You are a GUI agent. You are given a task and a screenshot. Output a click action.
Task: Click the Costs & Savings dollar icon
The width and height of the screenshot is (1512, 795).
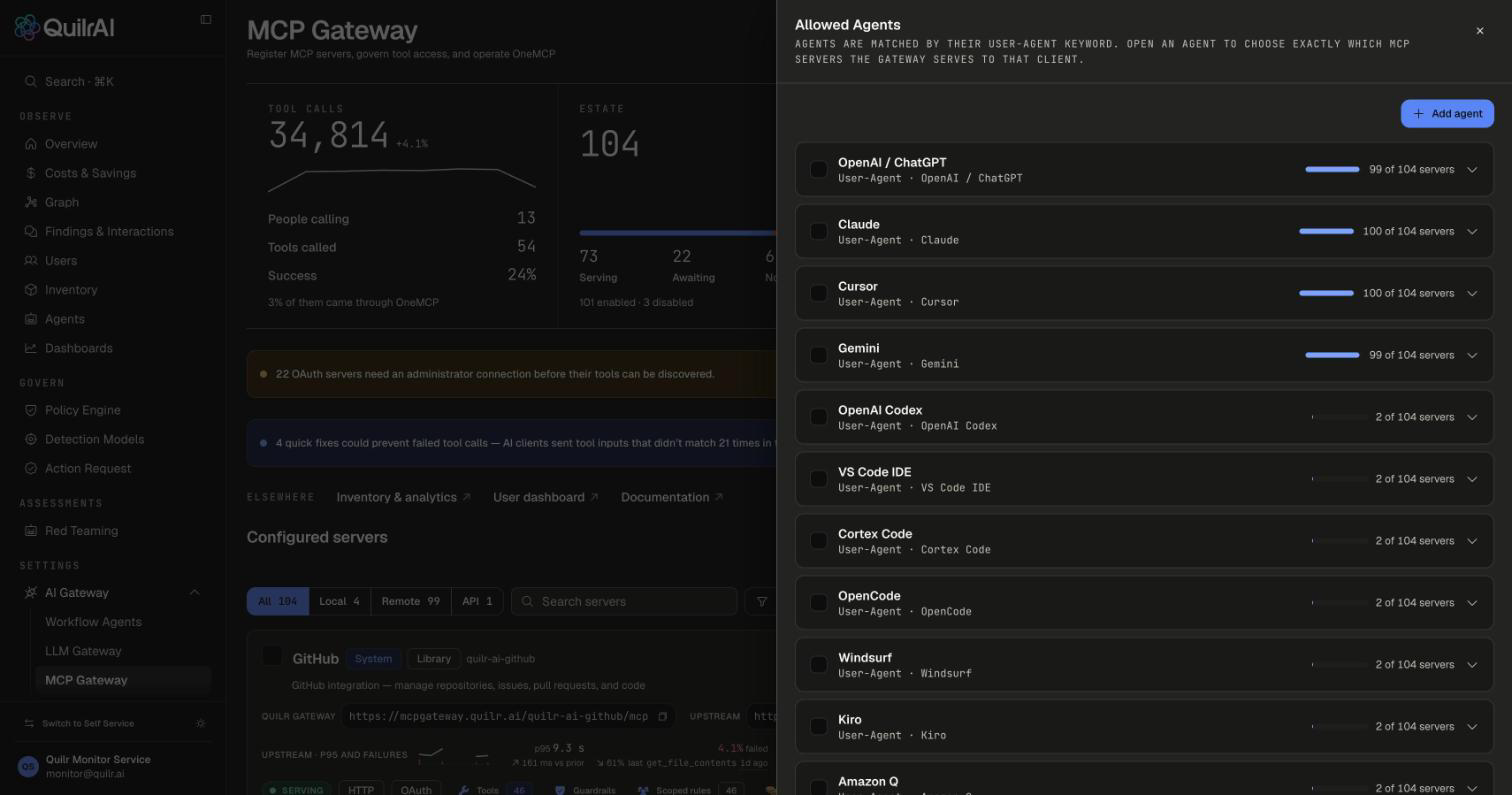click(x=31, y=173)
